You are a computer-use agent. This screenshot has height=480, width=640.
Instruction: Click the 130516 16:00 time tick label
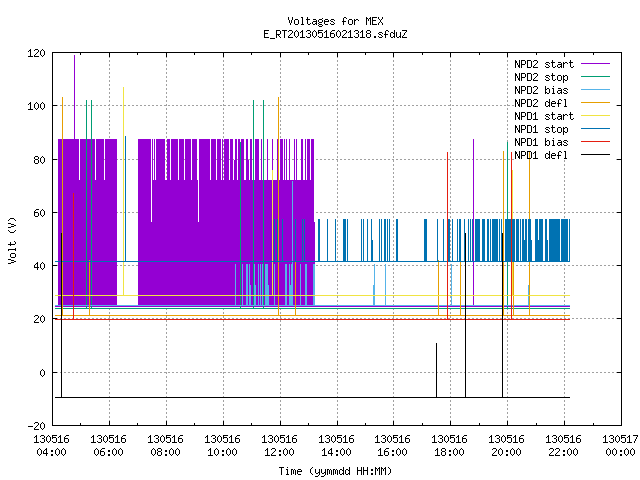pos(392,446)
